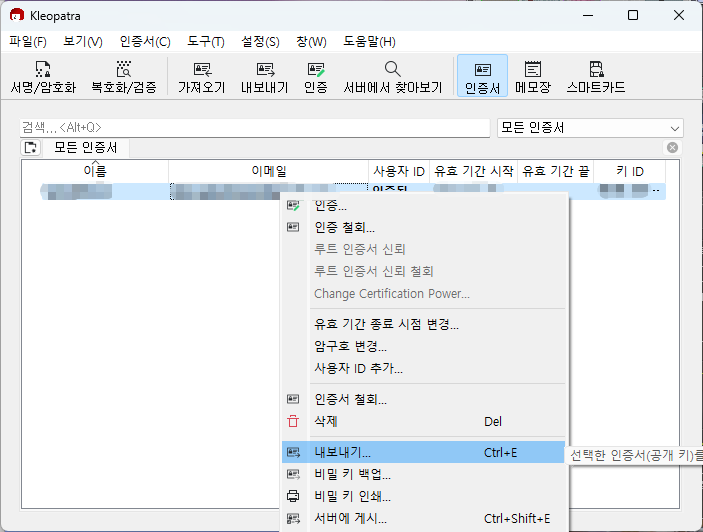Click the 인증 certify toolbar icon
This screenshot has width=703, height=532.
pos(316,77)
